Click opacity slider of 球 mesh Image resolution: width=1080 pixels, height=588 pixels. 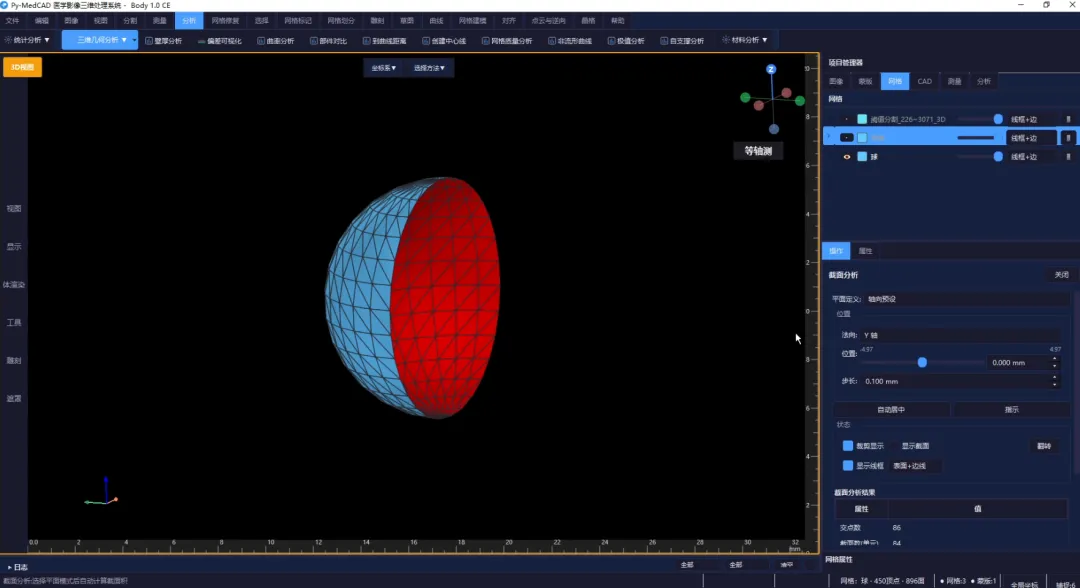pos(980,157)
